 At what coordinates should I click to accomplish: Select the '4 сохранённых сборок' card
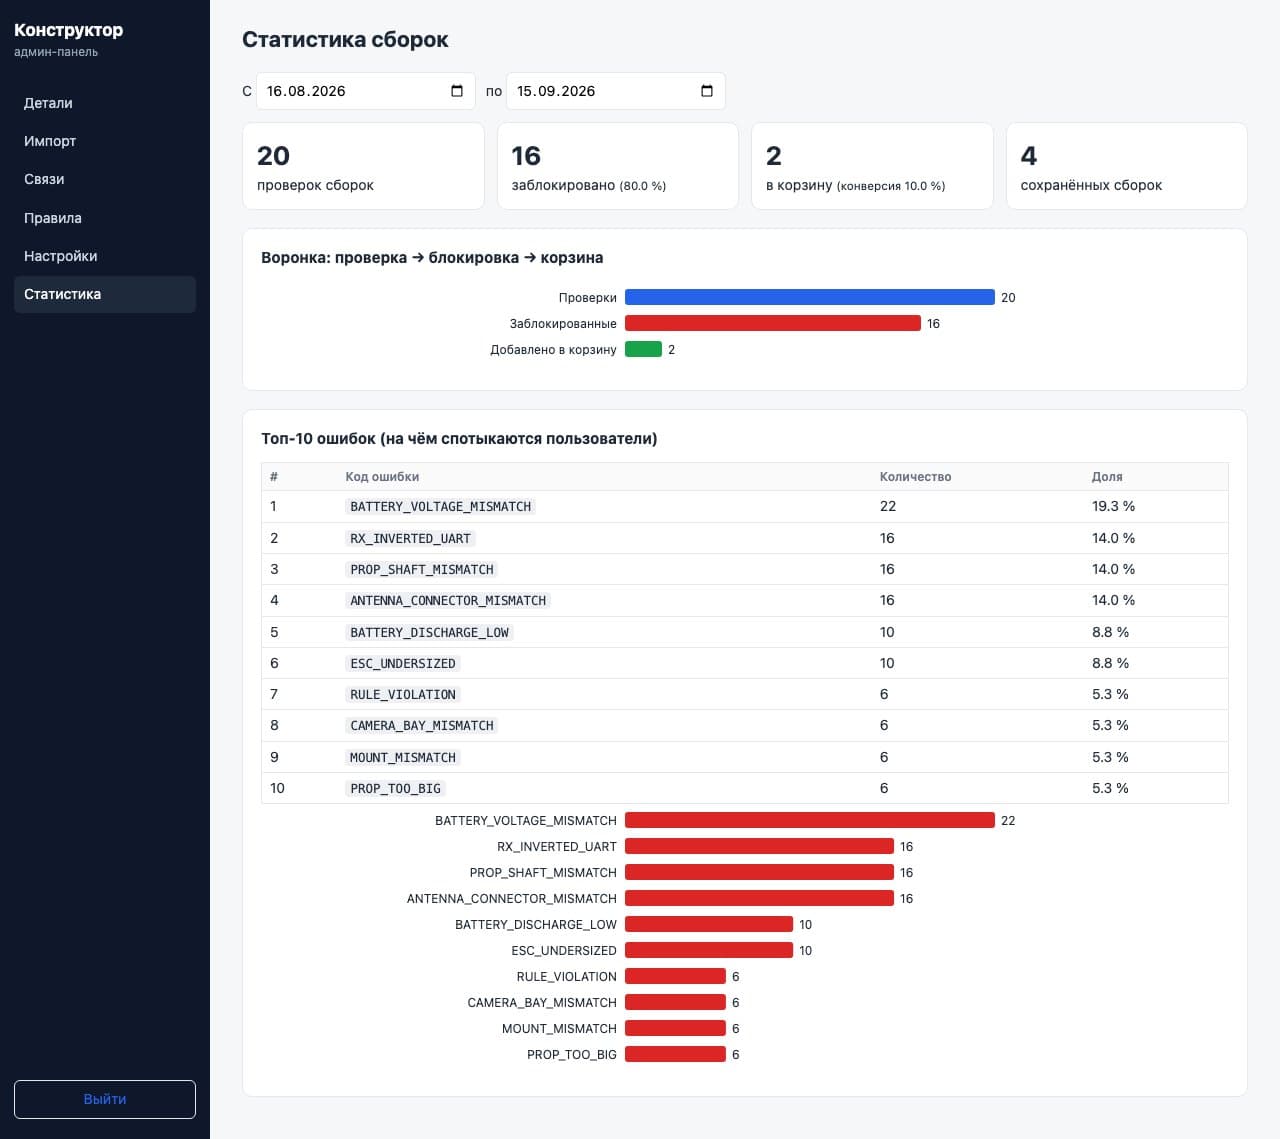click(x=1127, y=166)
